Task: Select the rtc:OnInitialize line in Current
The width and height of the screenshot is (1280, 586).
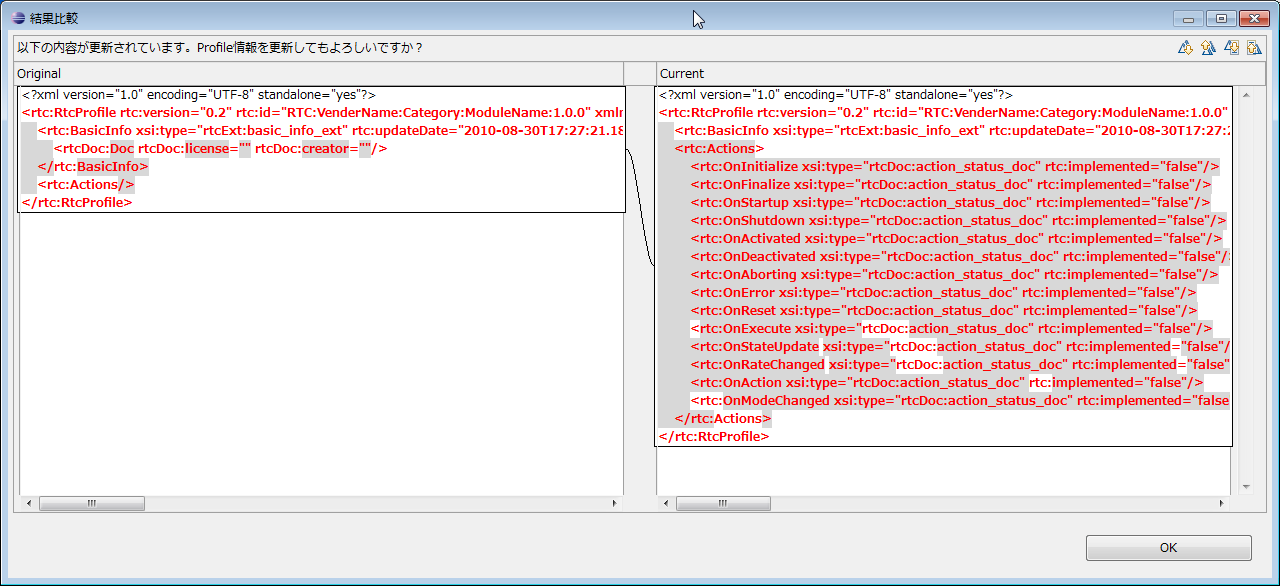Action: [955, 166]
